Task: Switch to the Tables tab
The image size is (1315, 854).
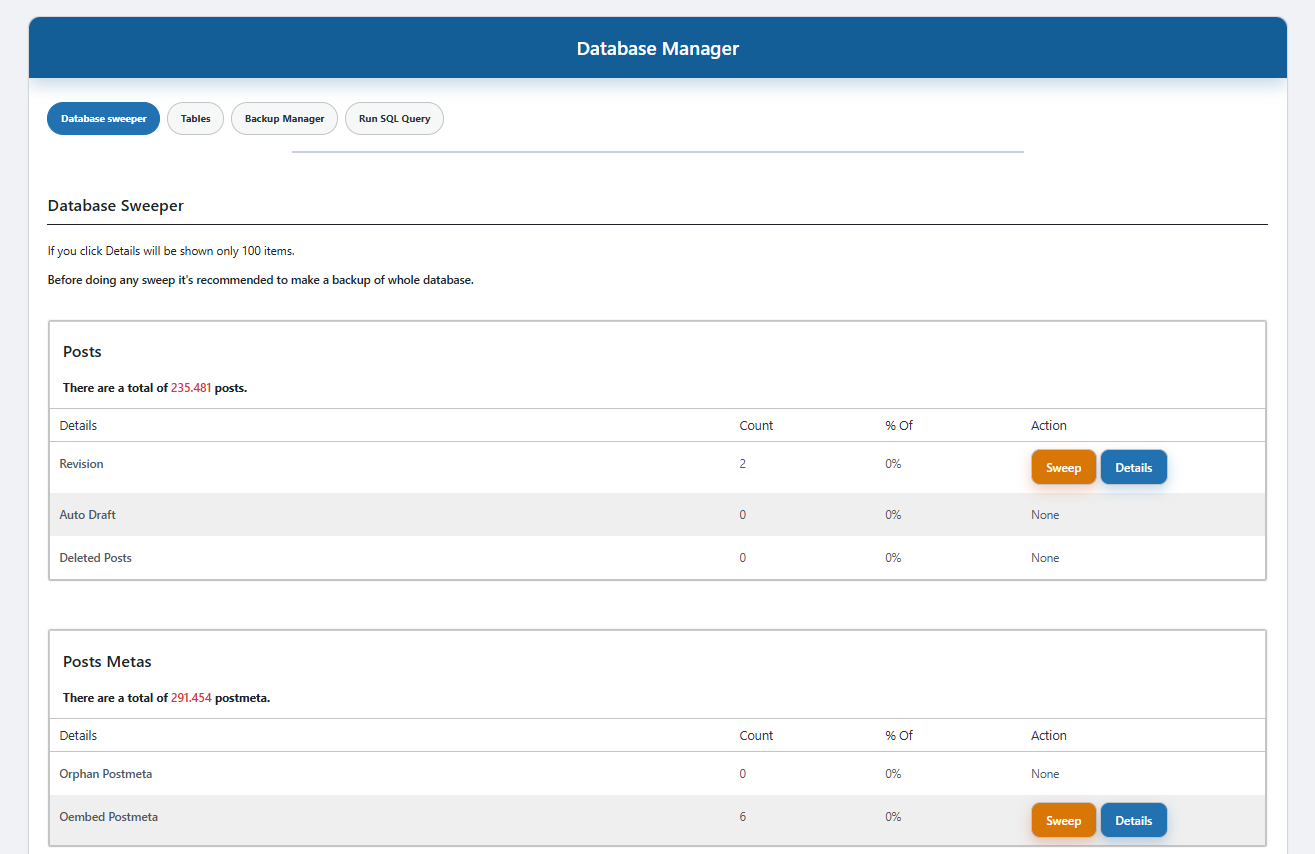Action: tap(195, 118)
